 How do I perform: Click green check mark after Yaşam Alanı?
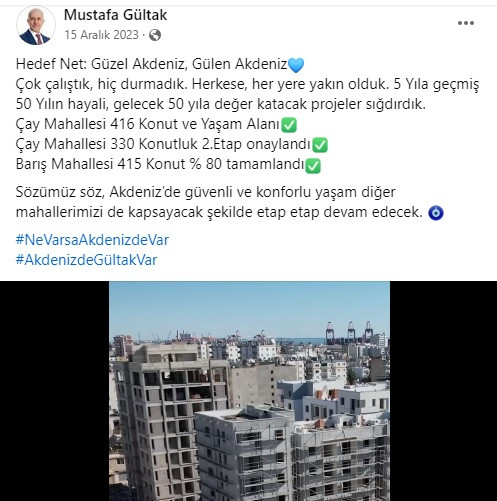(x=289, y=125)
